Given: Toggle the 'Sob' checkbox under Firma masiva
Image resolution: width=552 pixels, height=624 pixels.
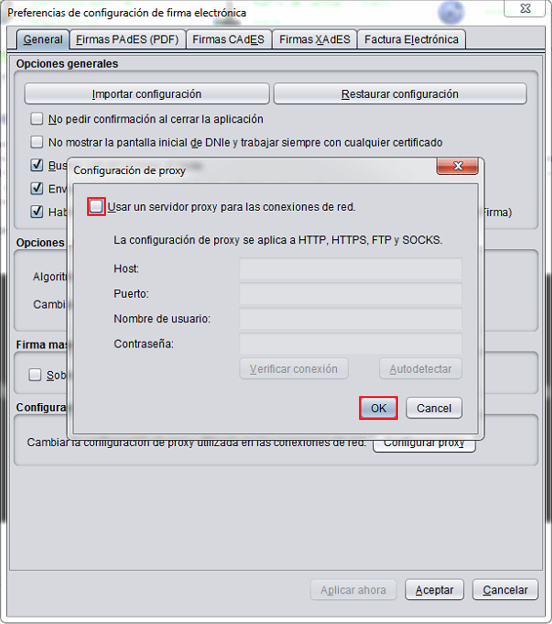Looking at the screenshot, I should tap(35, 374).
